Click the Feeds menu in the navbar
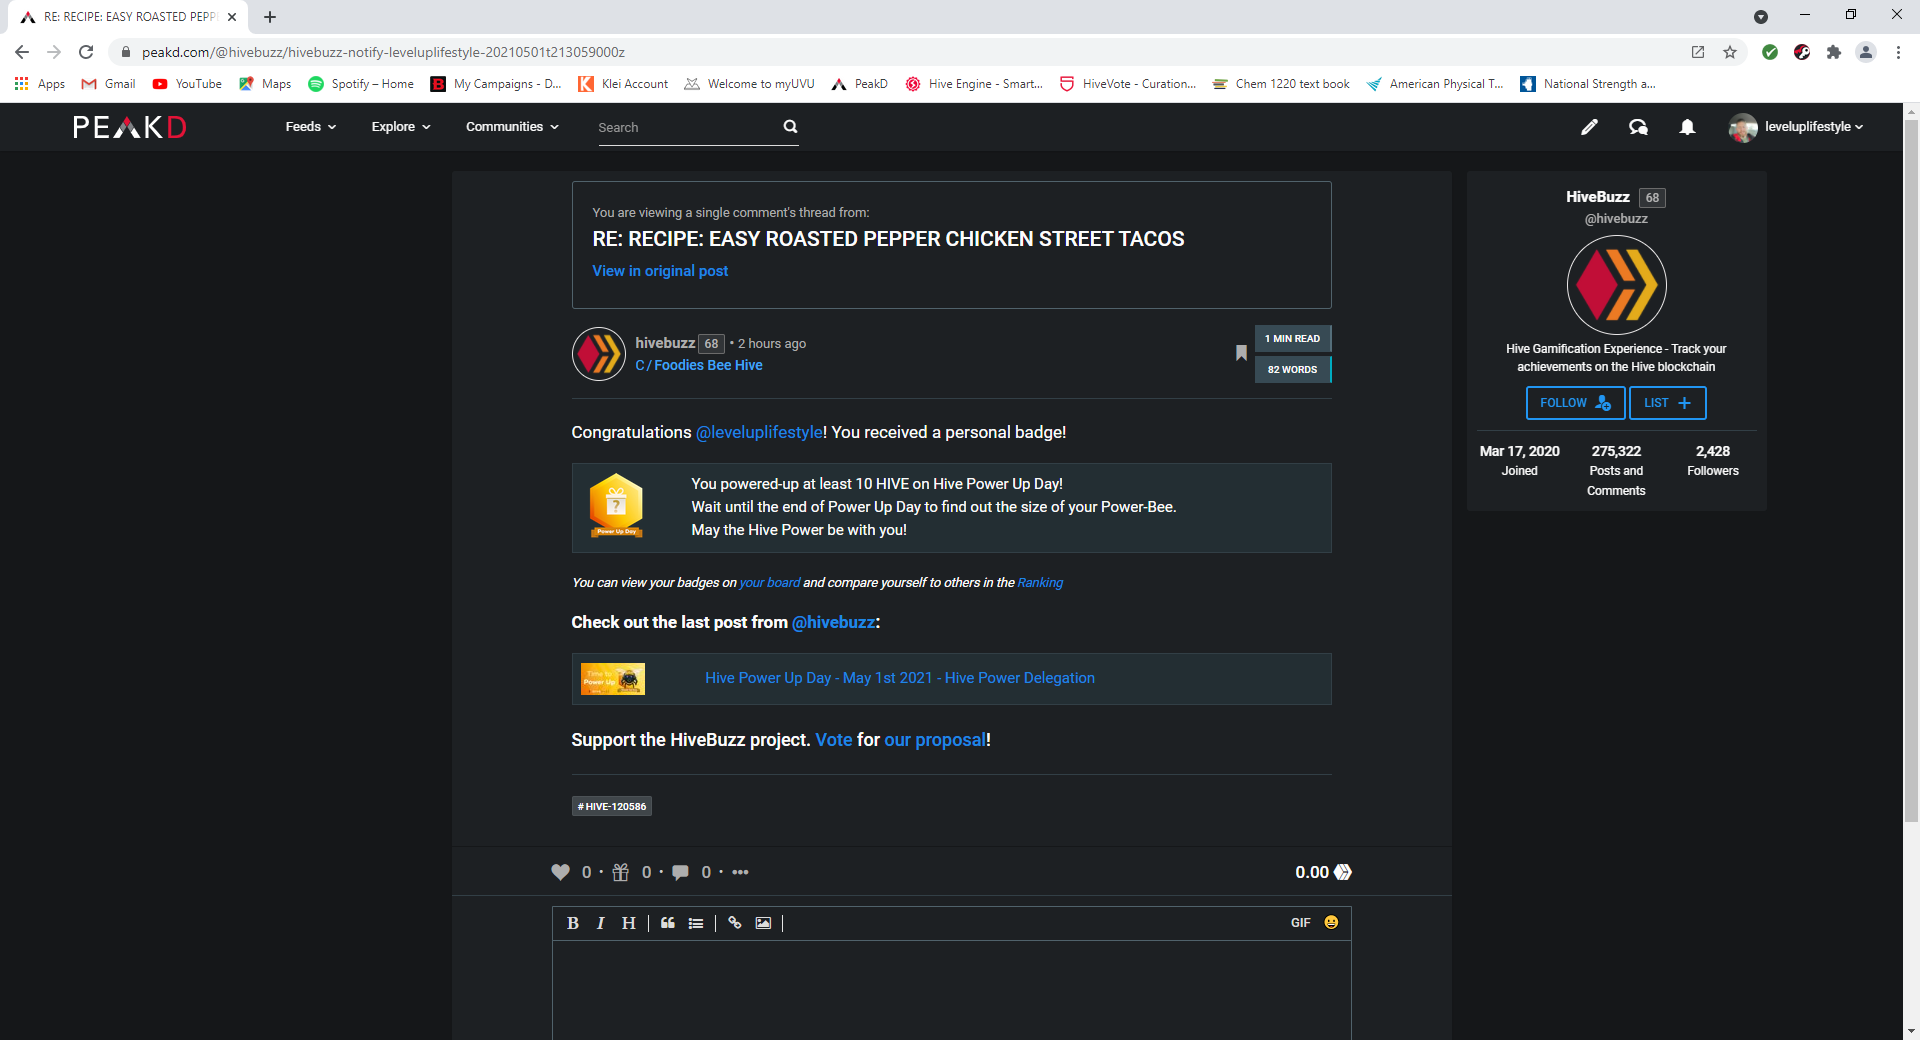The image size is (1920, 1040). [x=310, y=127]
